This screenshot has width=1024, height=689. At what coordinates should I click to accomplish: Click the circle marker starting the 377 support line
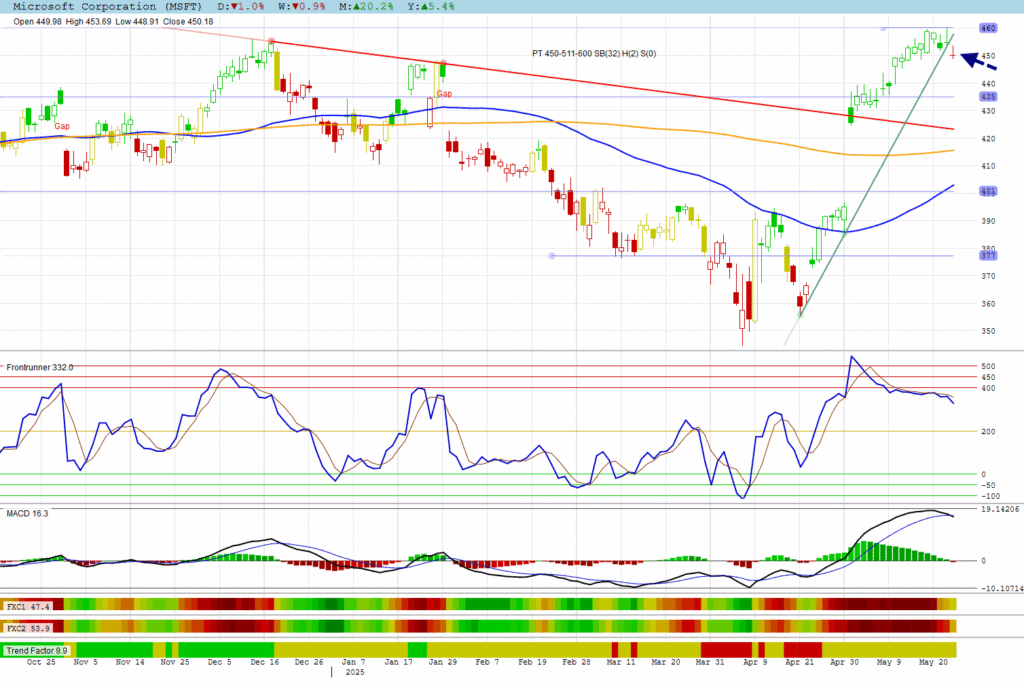pyautogui.click(x=552, y=256)
